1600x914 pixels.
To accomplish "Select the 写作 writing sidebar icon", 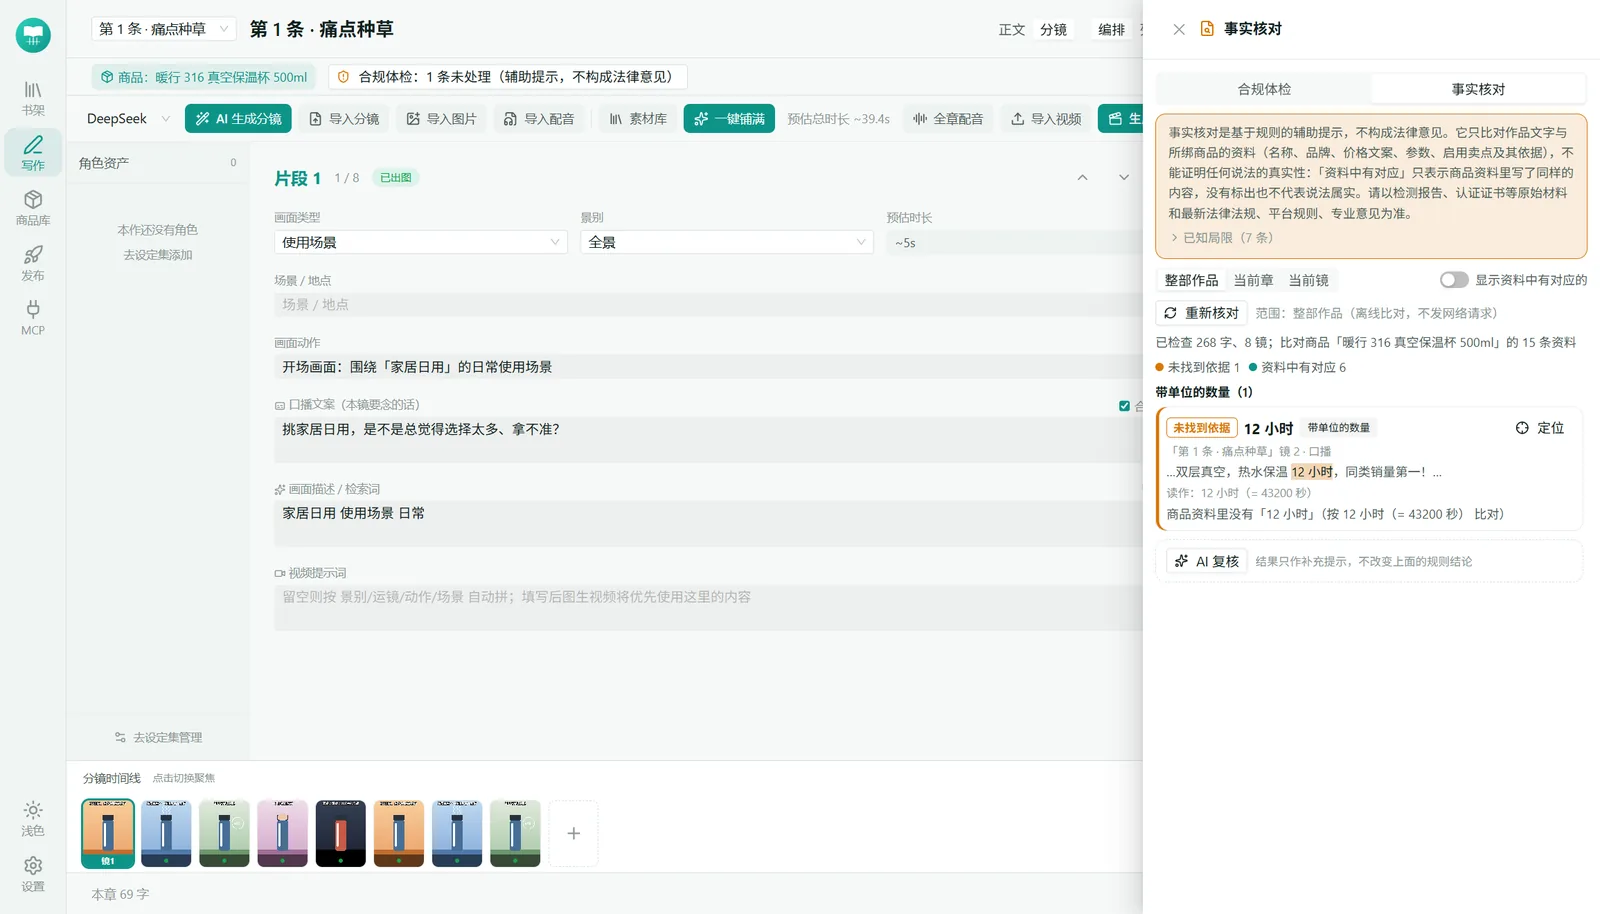I will (x=33, y=153).
